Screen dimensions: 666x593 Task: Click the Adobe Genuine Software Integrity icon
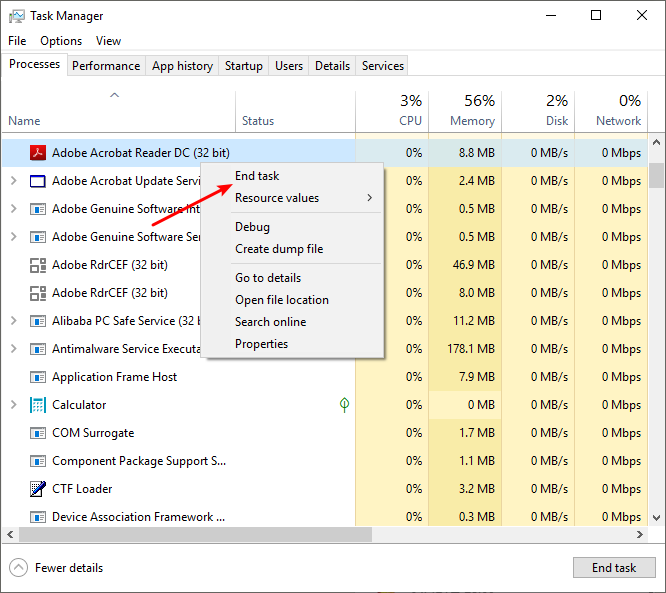point(38,209)
